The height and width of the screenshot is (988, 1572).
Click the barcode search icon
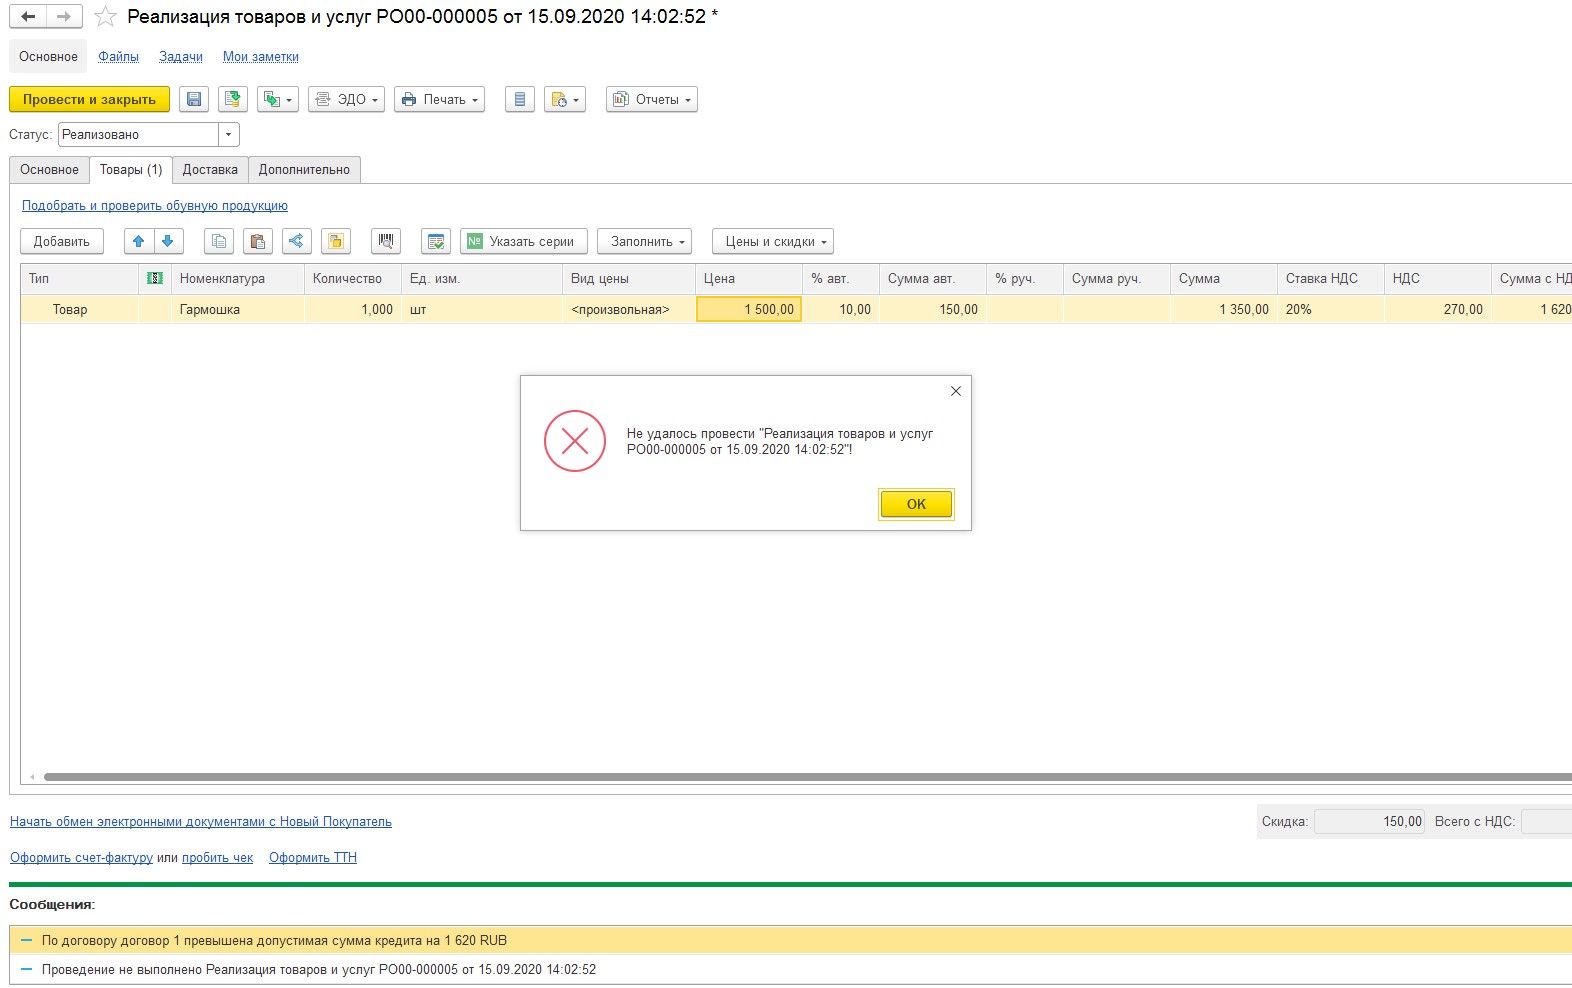pos(386,241)
